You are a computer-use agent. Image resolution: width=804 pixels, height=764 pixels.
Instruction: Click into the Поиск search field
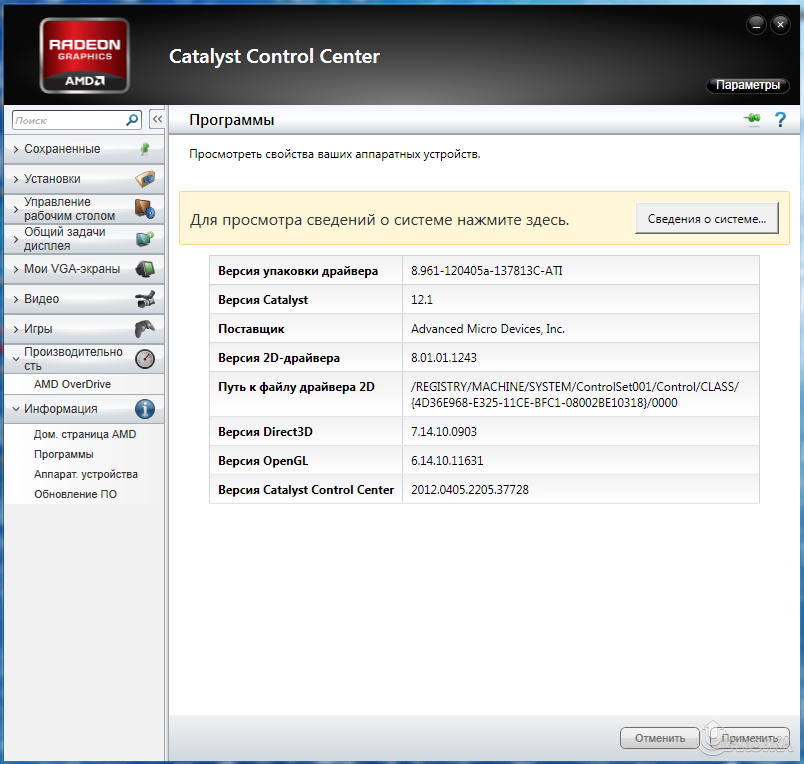[68, 120]
